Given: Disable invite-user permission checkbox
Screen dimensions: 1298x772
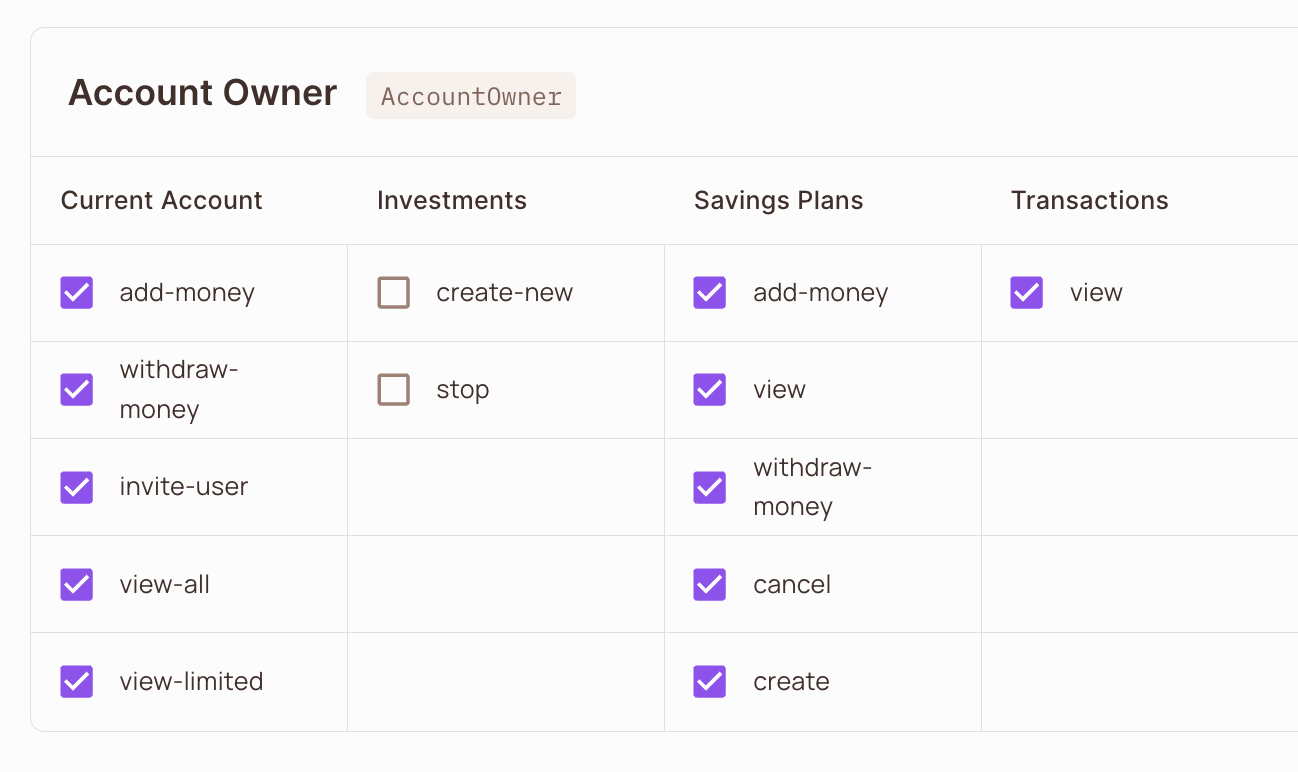Looking at the screenshot, I should (77, 487).
